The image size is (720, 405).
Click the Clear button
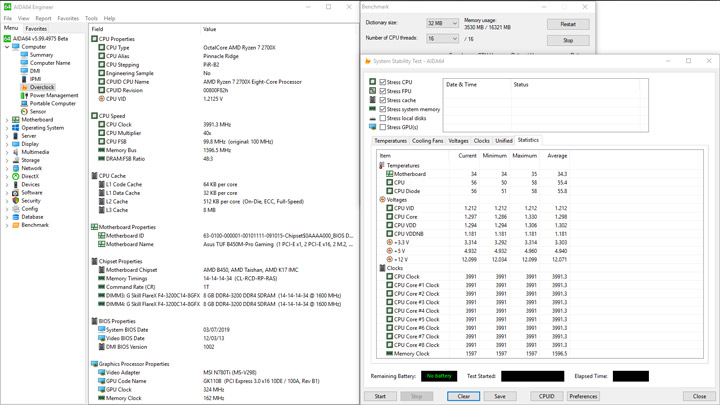coord(463,396)
